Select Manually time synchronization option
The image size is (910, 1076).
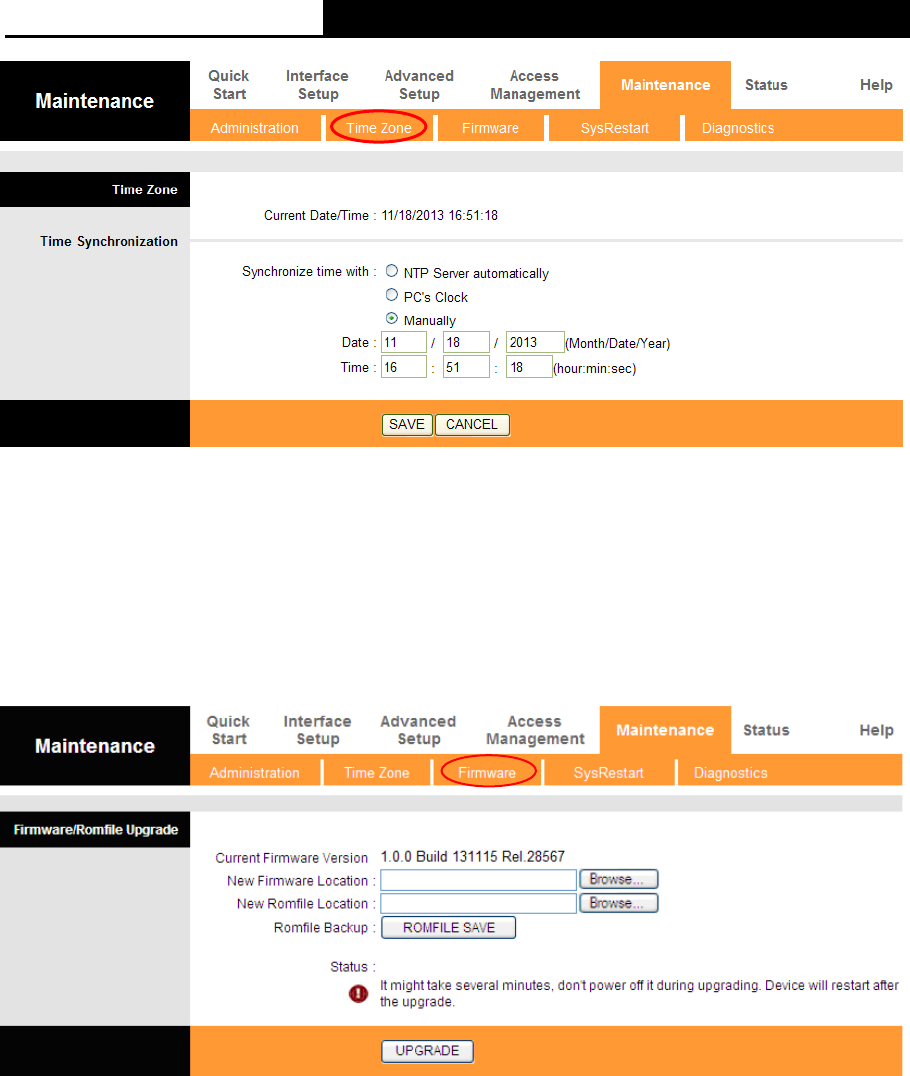click(x=392, y=318)
